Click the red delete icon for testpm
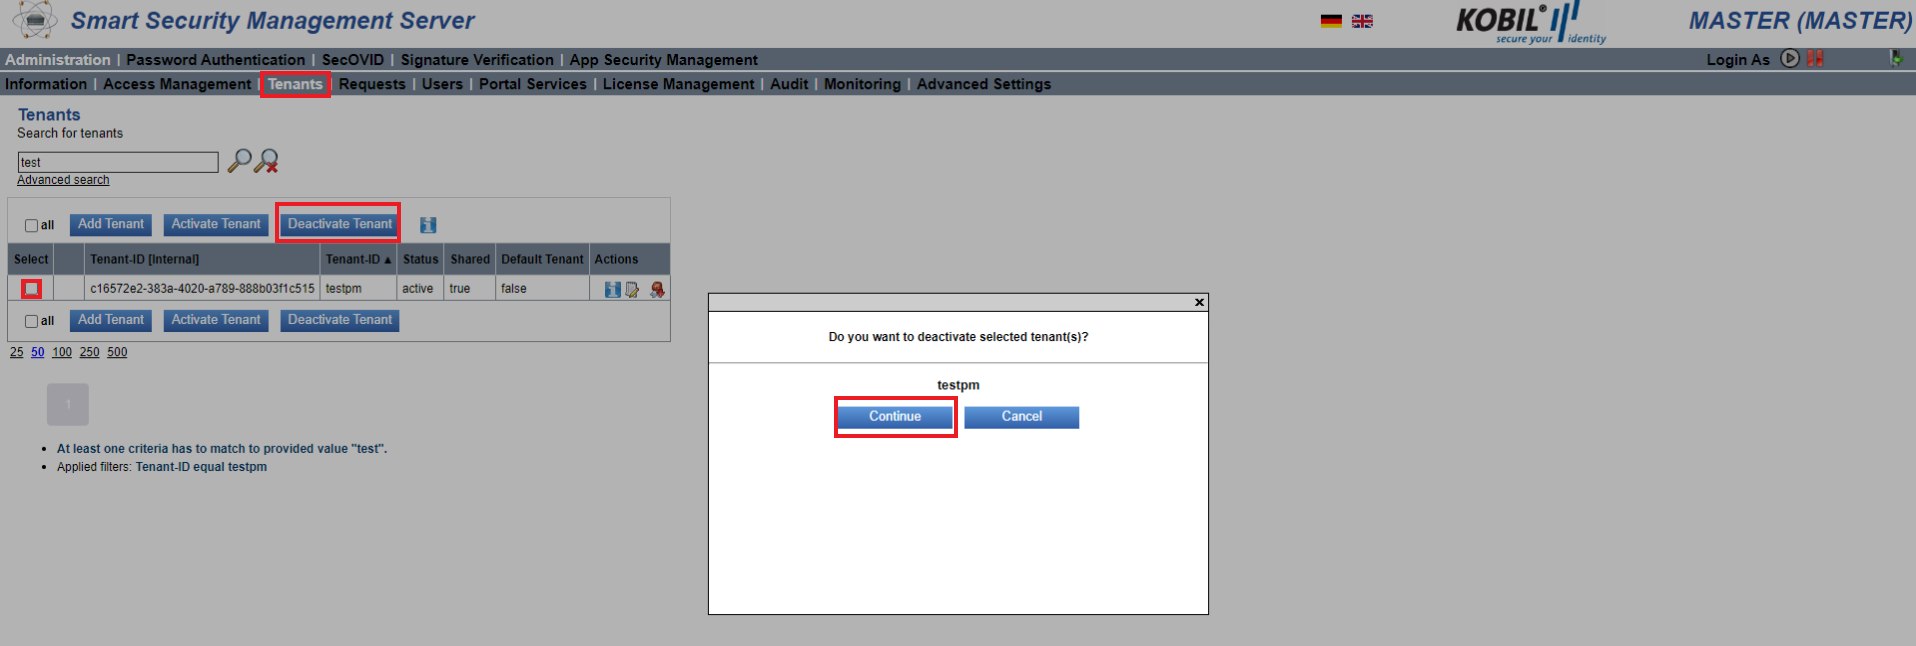This screenshot has width=1916, height=646. click(x=657, y=289)
